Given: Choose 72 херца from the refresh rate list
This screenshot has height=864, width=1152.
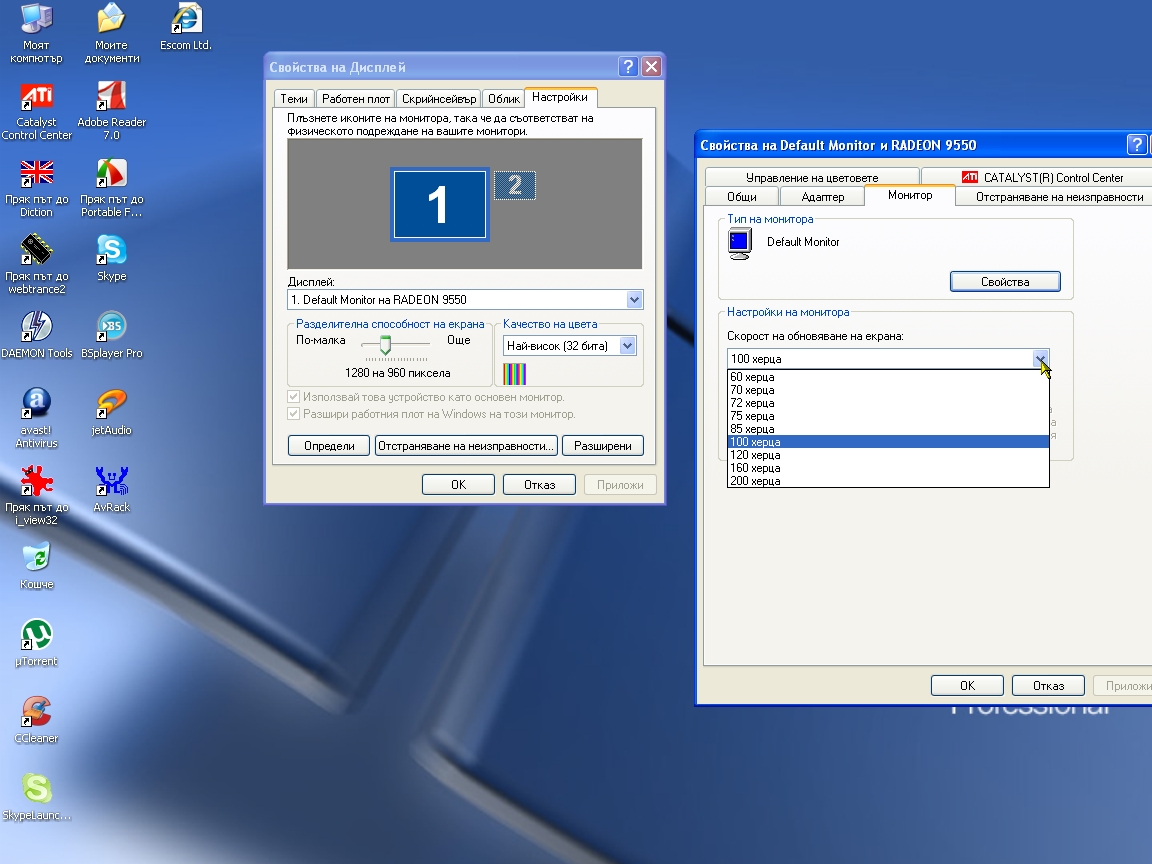Looking at the screenshot, I should tap(888, 403).
